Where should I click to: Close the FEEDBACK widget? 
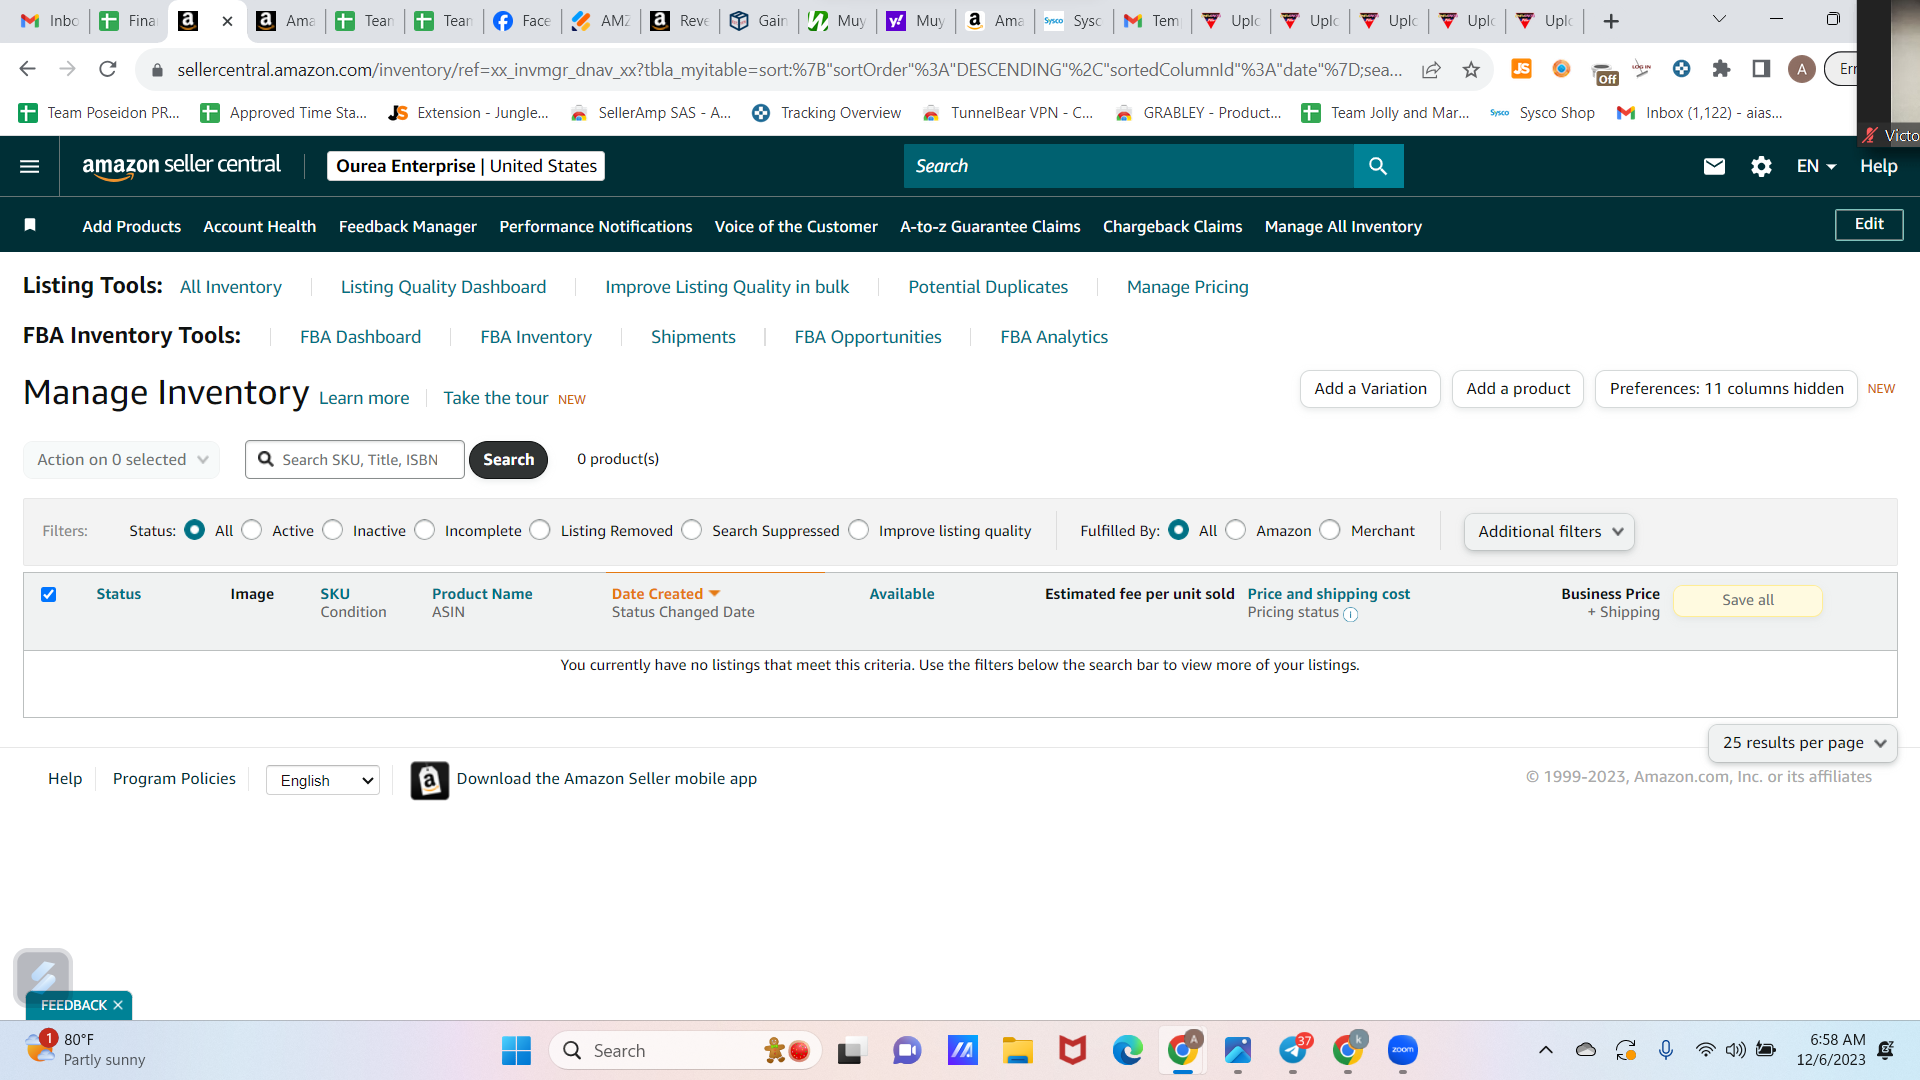118,1005
